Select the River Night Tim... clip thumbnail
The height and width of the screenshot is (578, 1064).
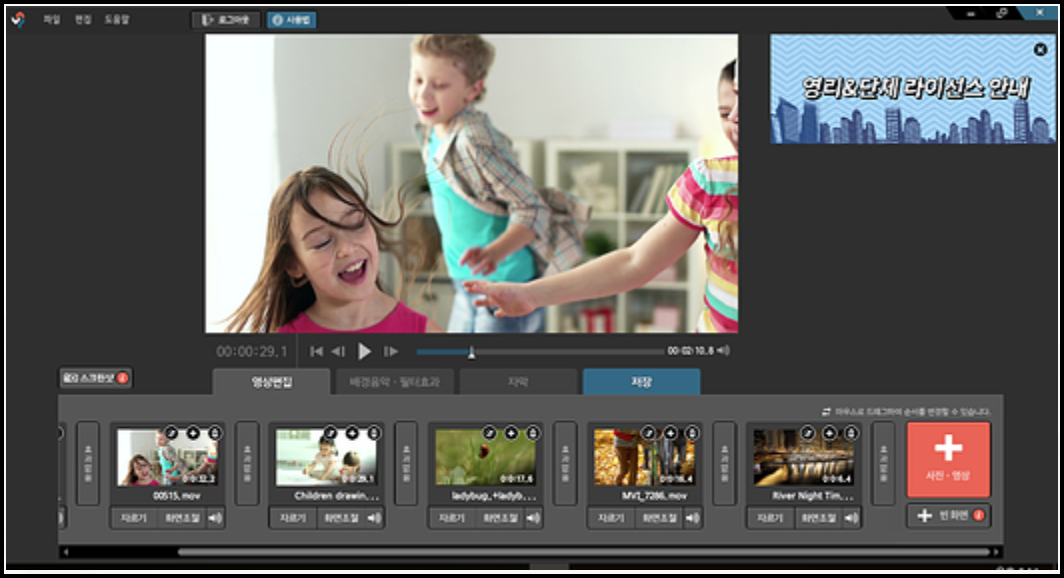(803, 457)
